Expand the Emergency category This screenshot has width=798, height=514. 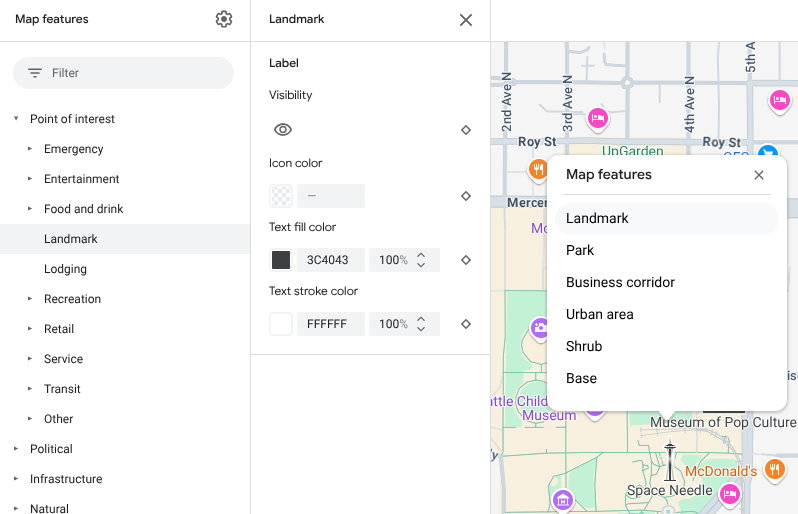coord(30,149)
